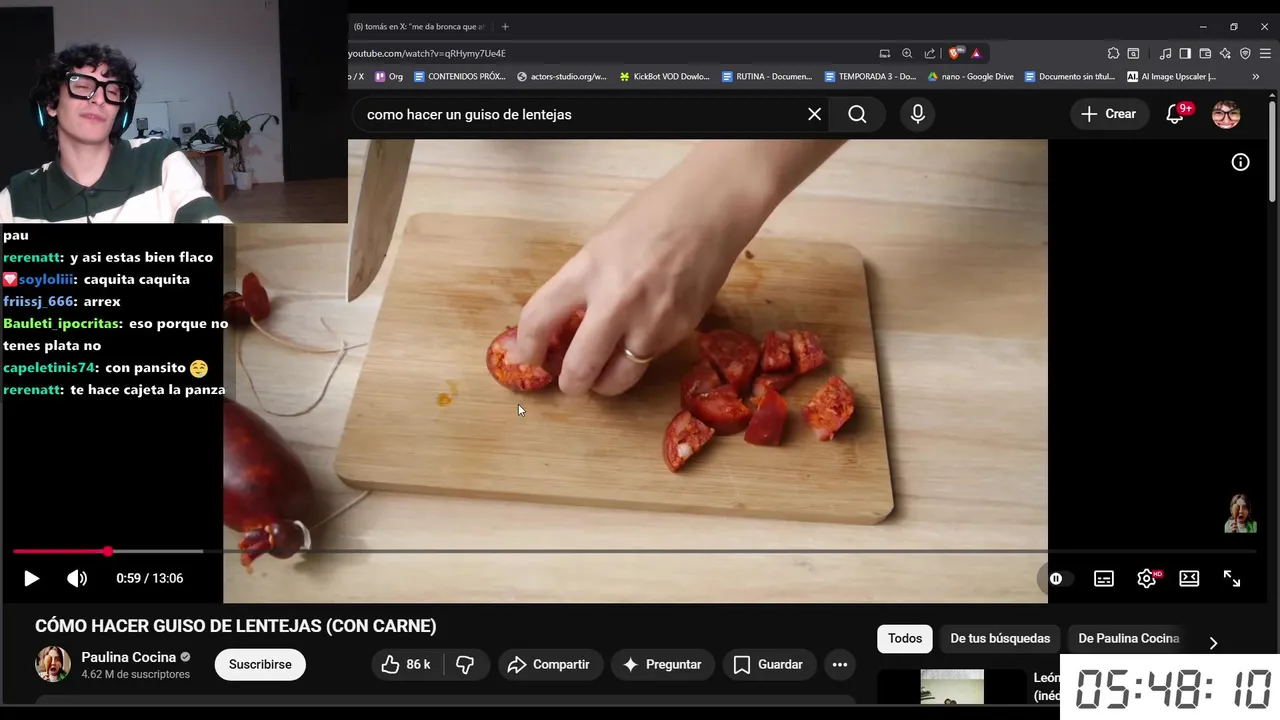Save the video with Guardar
1280x720 pixels.
768,664
